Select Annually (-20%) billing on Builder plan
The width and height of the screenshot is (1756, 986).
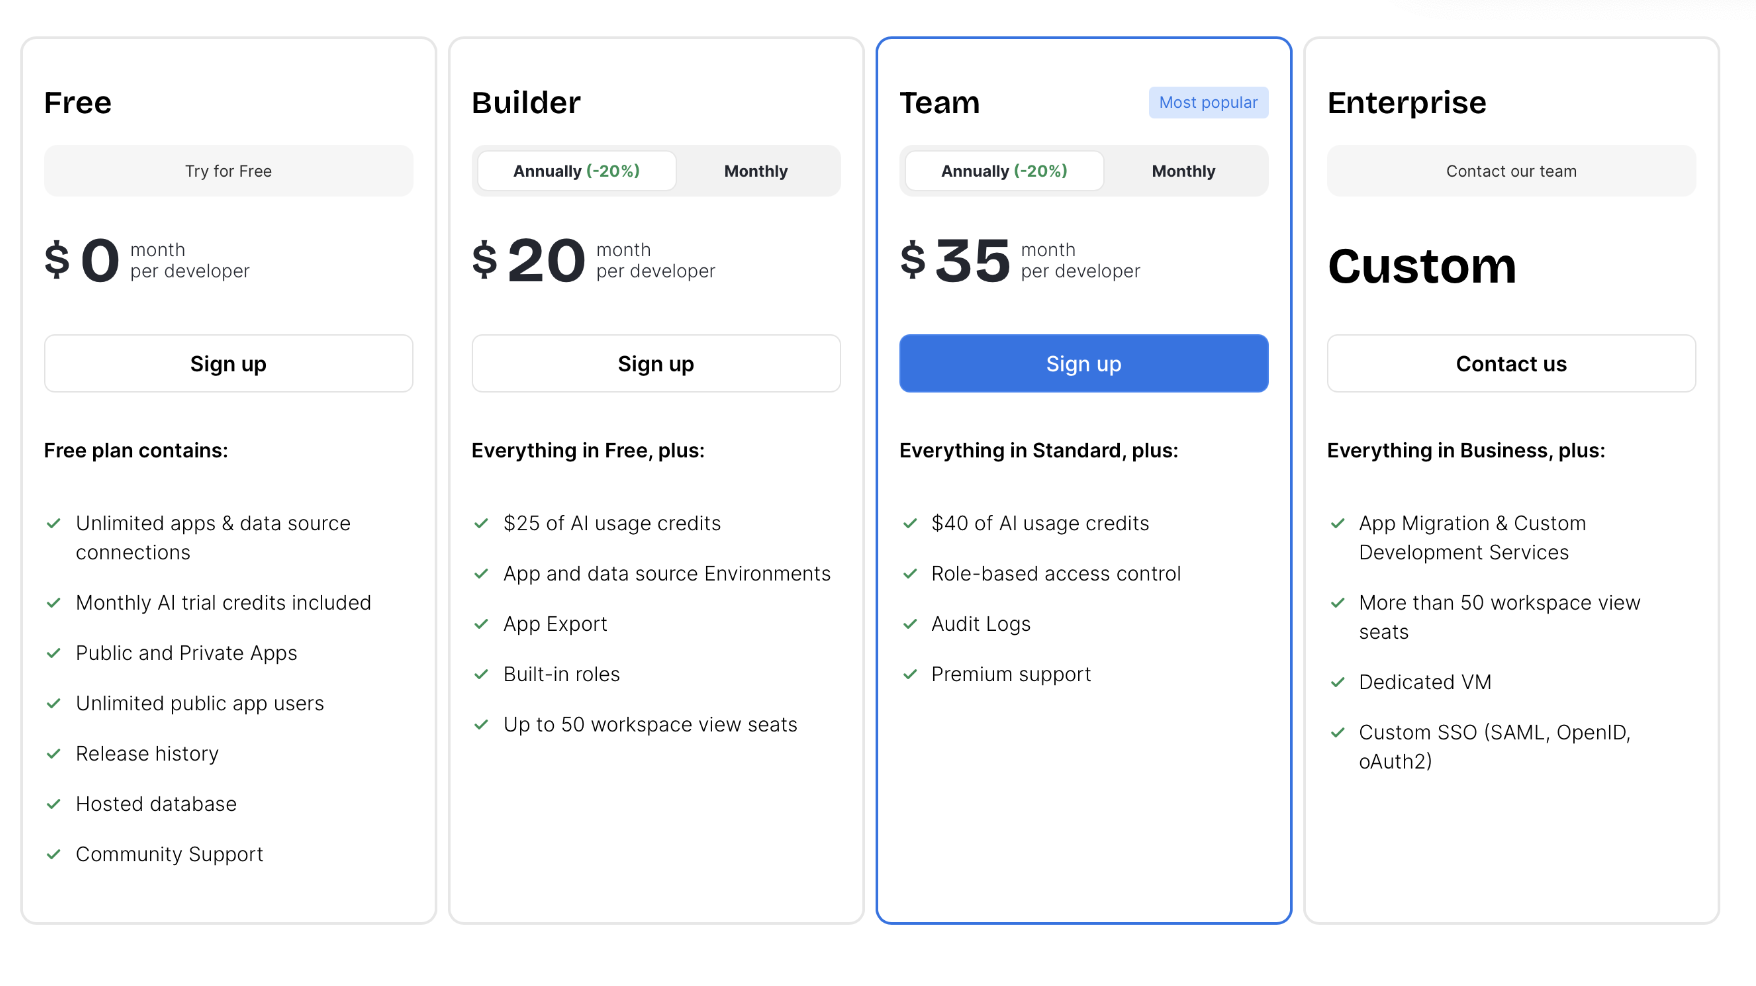575,170
